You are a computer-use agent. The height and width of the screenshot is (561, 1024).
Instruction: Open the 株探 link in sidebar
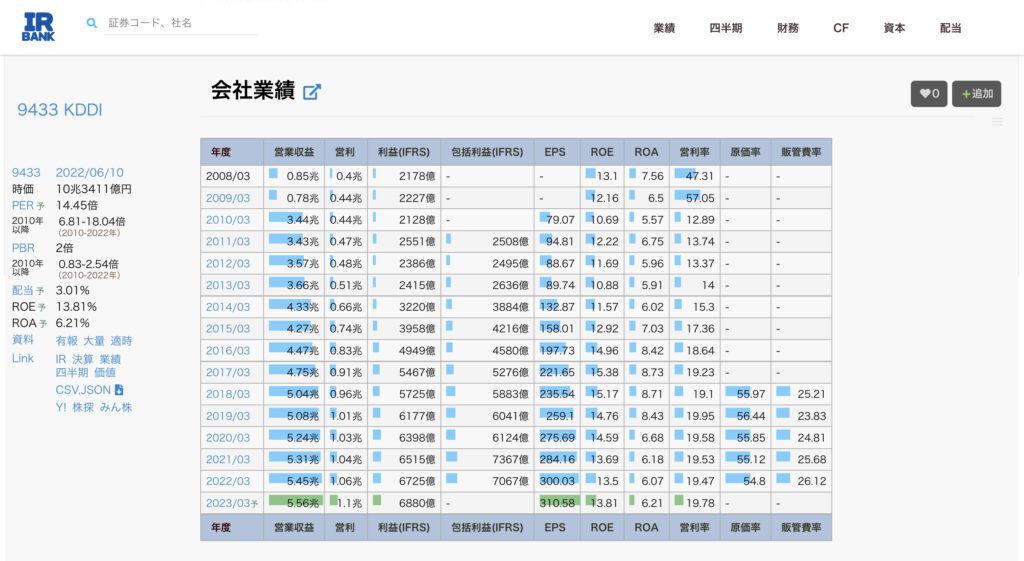(83, 408)
